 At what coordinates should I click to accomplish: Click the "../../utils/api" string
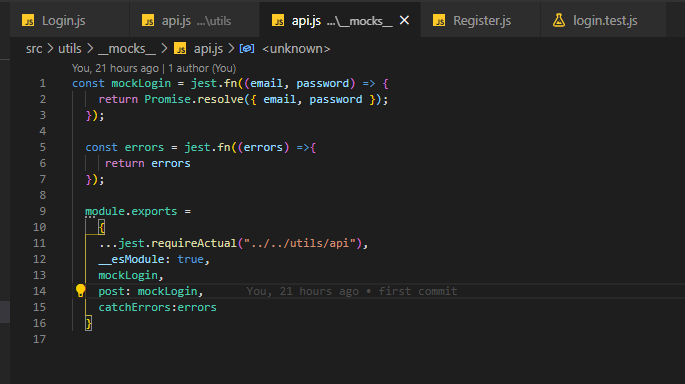click(x=299, y=243)
